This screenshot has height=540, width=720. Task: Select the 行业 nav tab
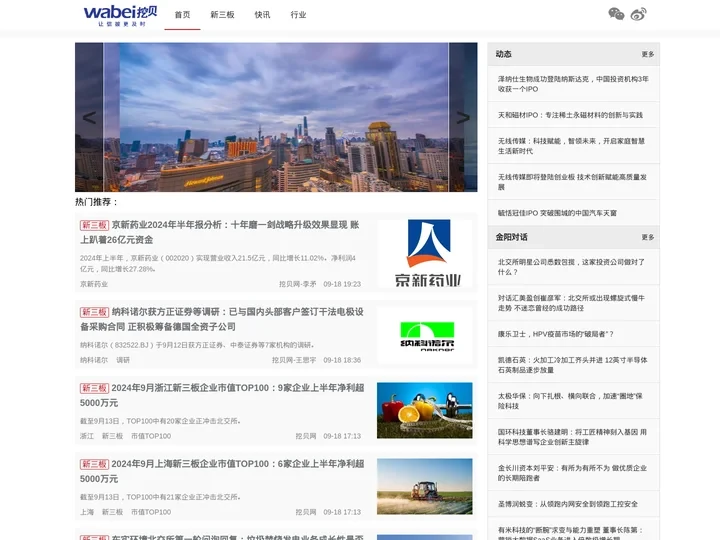(x=298, y=15)
